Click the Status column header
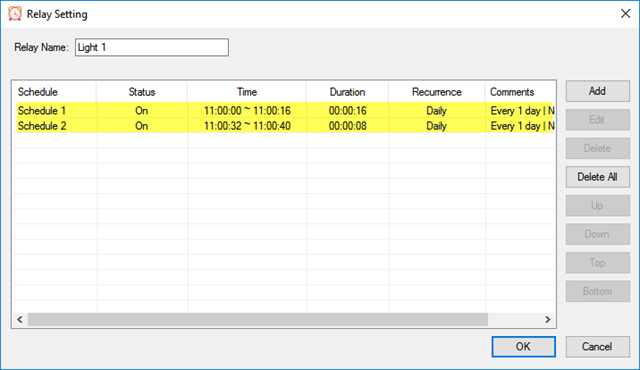The image size is (640, 370). pos(142,92)
